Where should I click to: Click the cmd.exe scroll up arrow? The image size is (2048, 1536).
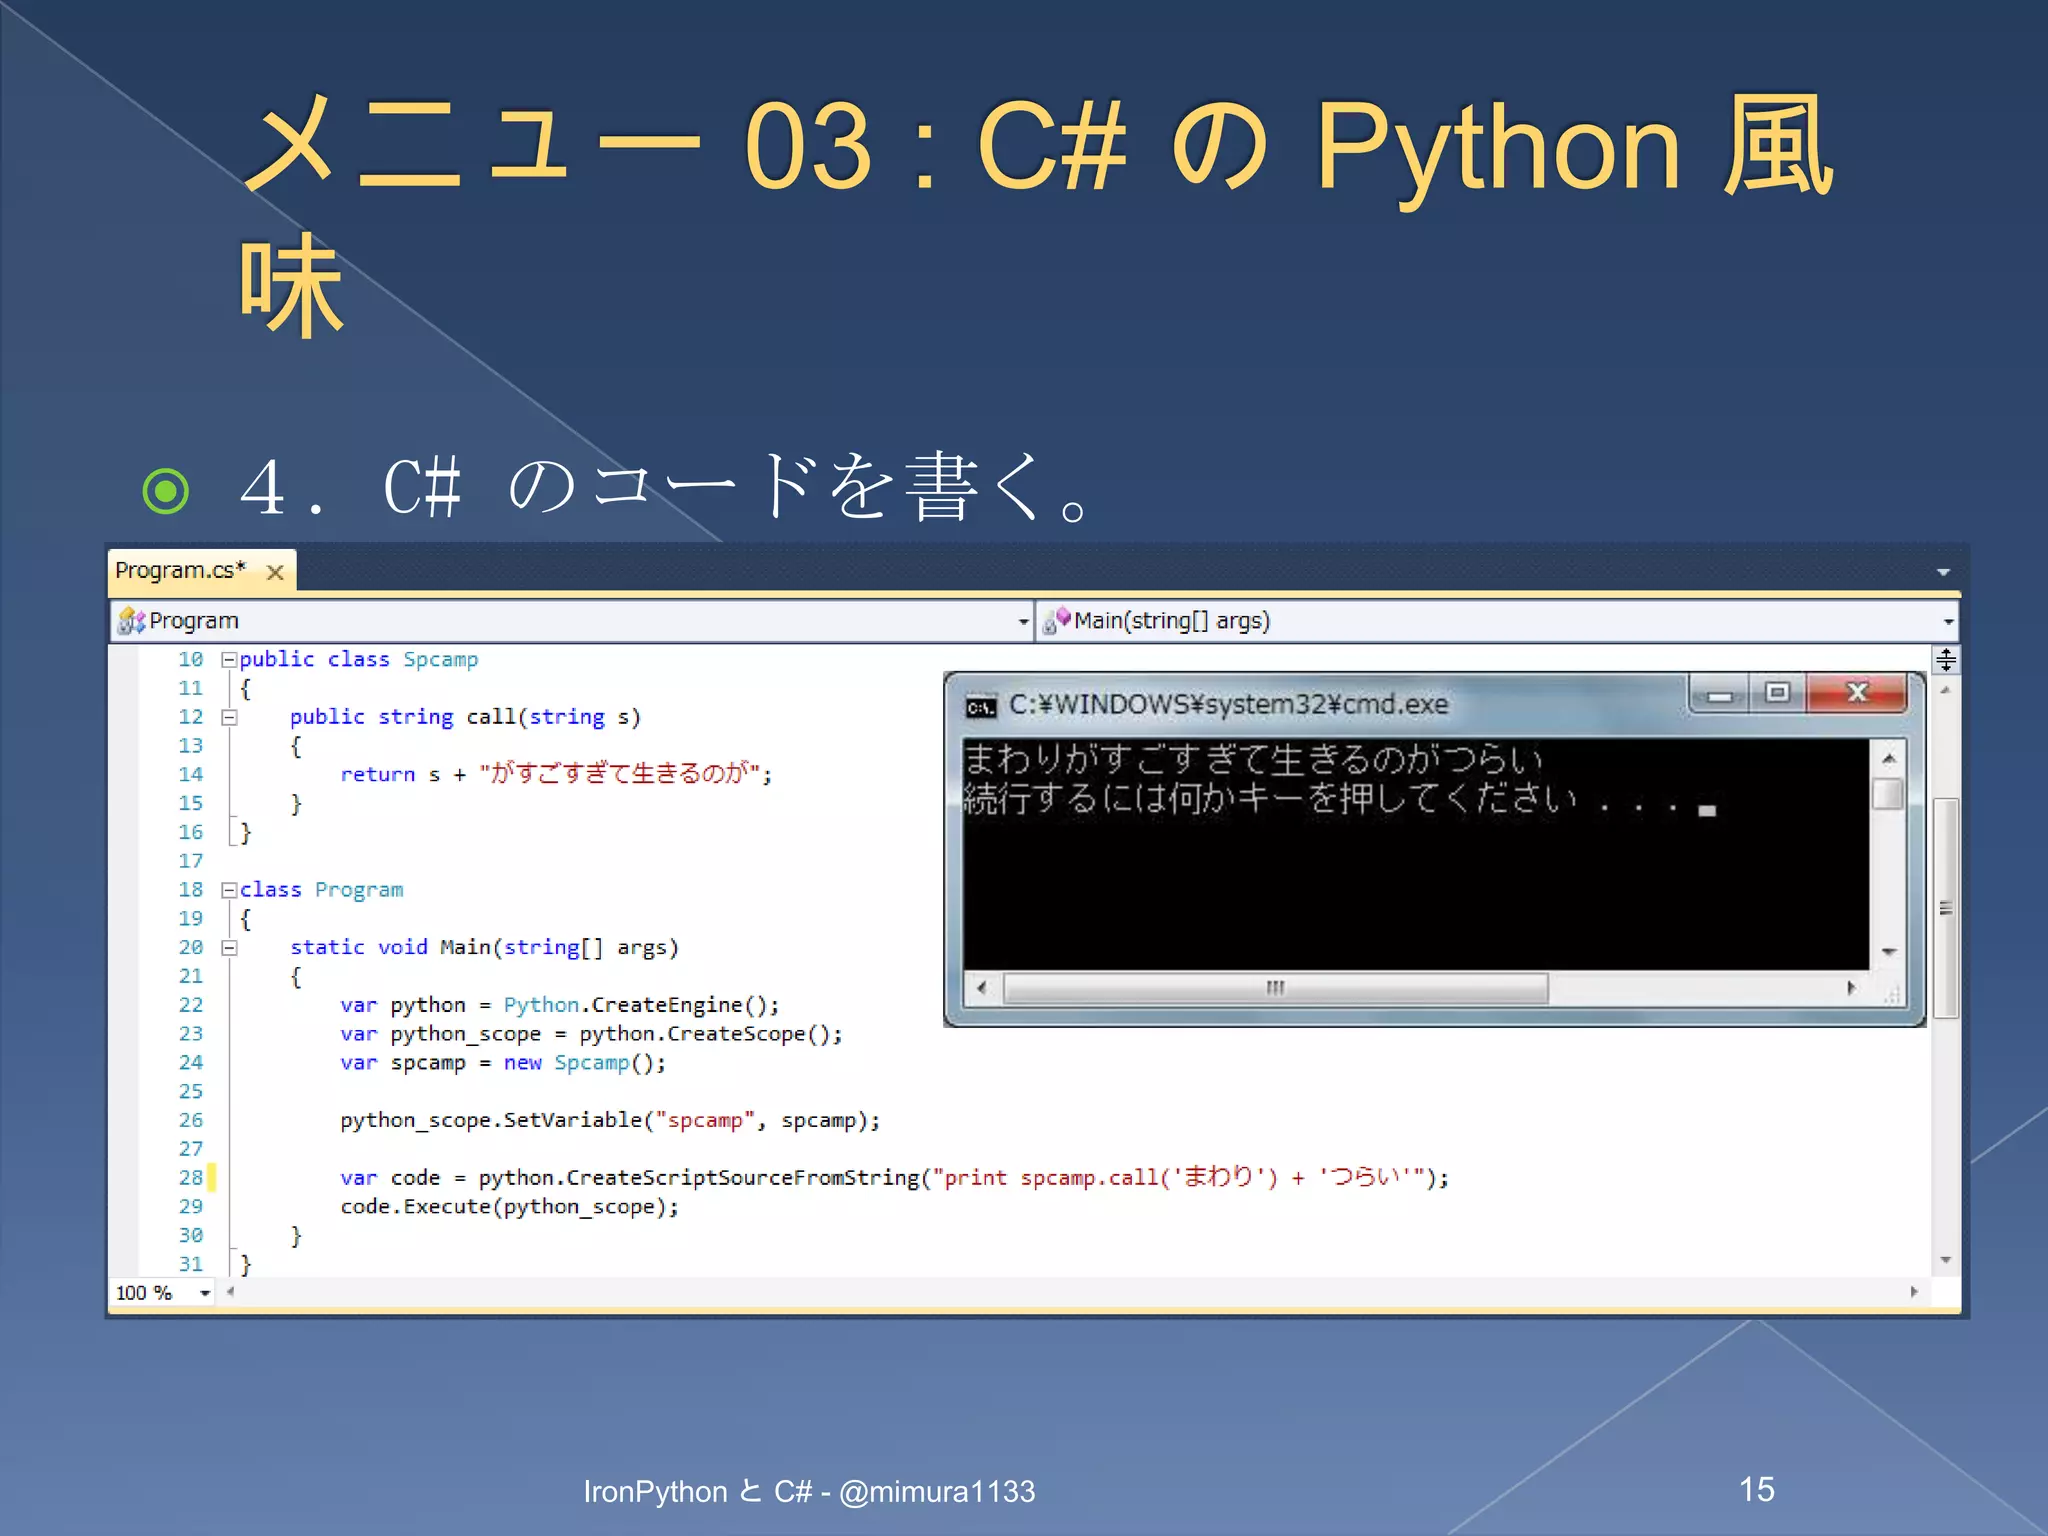coord(1888,759)
